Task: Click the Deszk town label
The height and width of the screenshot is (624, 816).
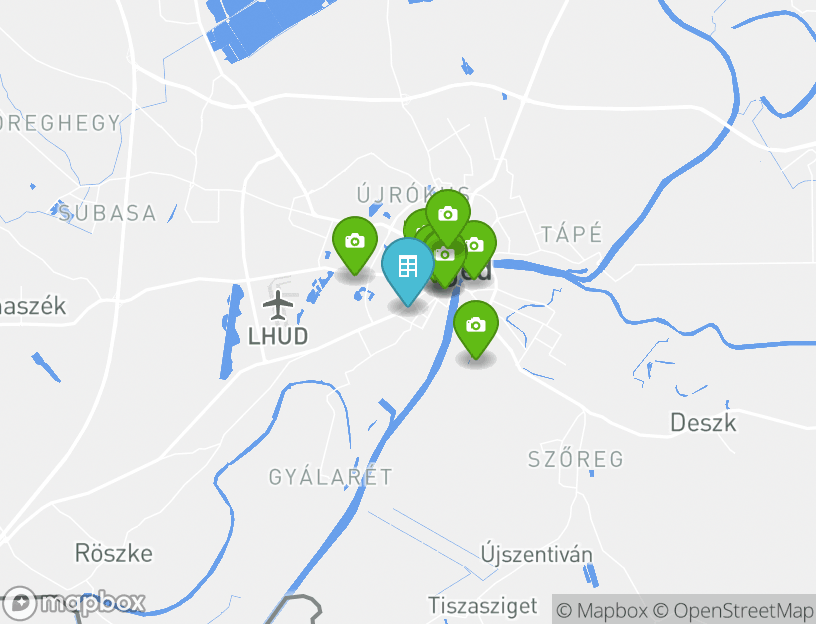Action: (x=703, y=423)
